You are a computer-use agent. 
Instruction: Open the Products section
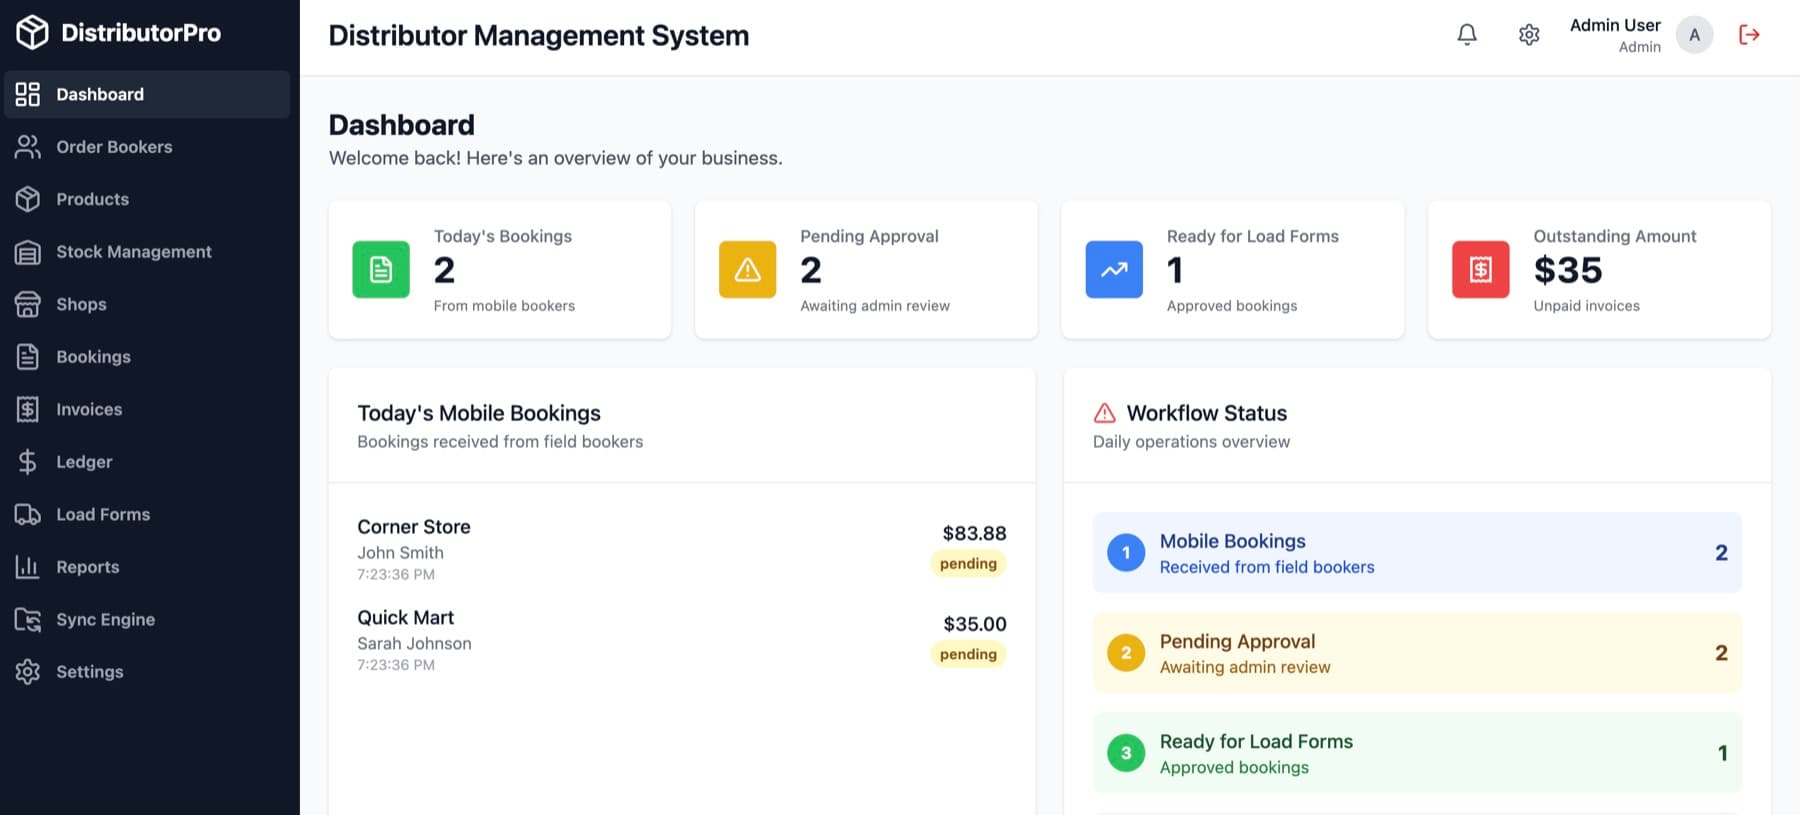point(147,199)
